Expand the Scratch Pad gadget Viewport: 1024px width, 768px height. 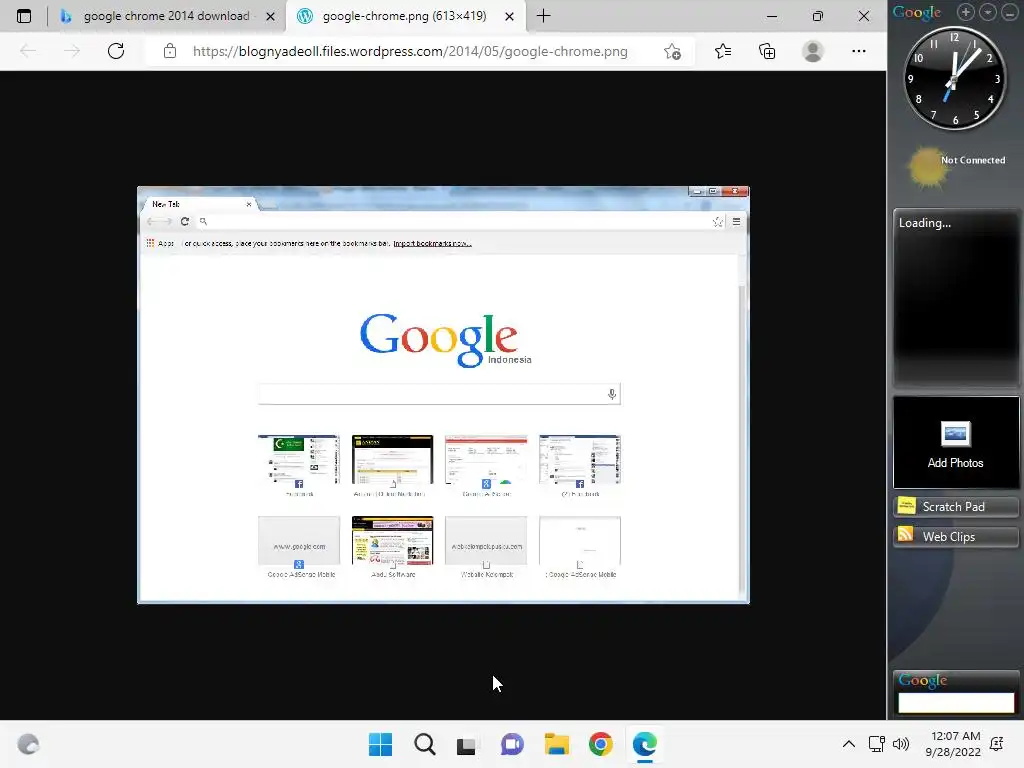pyautogui.click(x=956, y=506)
